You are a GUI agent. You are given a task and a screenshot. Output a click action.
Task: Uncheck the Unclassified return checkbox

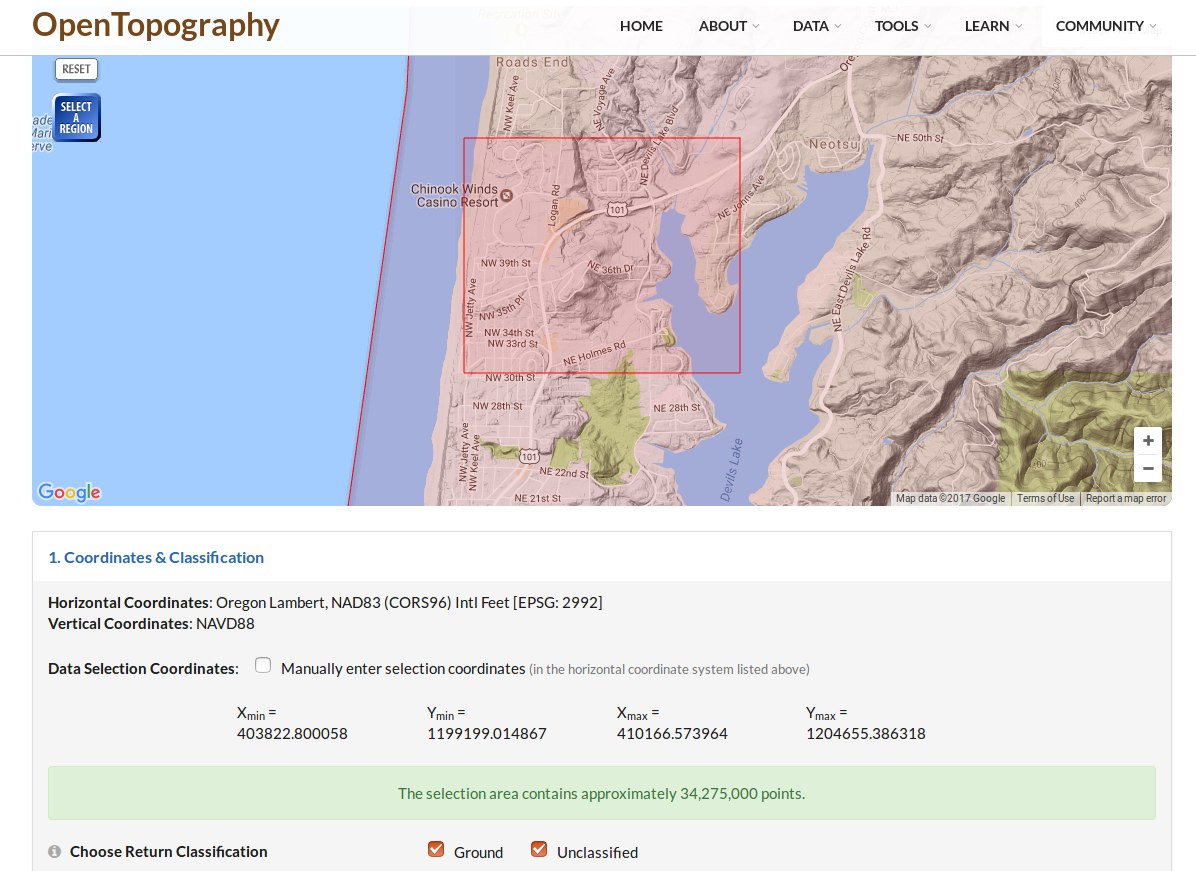[x=539, y=850]
